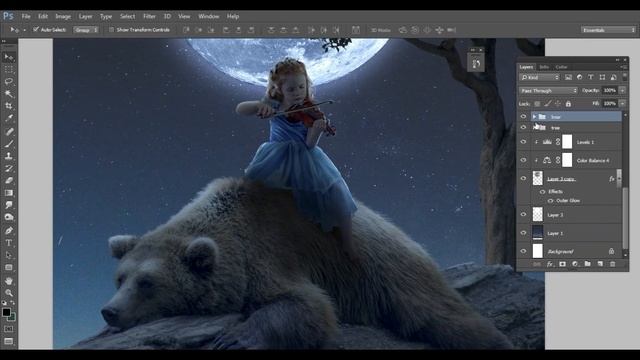Viewport: 640px width, 360px height.
Task: Toggle the Outer Glow effect visibility
Action: (x=550, y=200)
